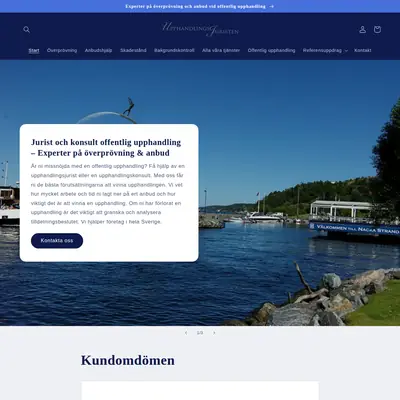This screenshot has height=400, width=400.
Task: Open the Överprövning menu item
Action: (x=62, y=50)
